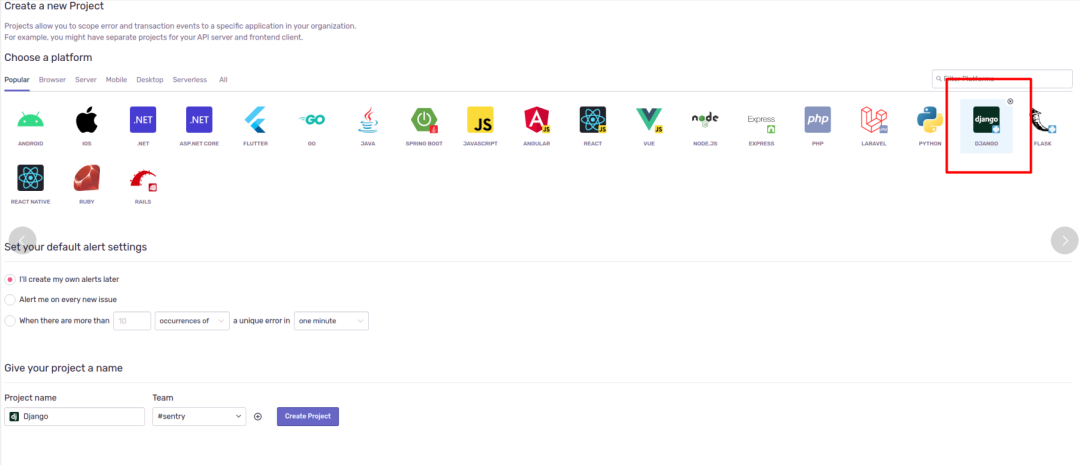This screenshot has height=465, width=1080.
Task: Choose the JavaScript platform icon
Action: [480, 120]
